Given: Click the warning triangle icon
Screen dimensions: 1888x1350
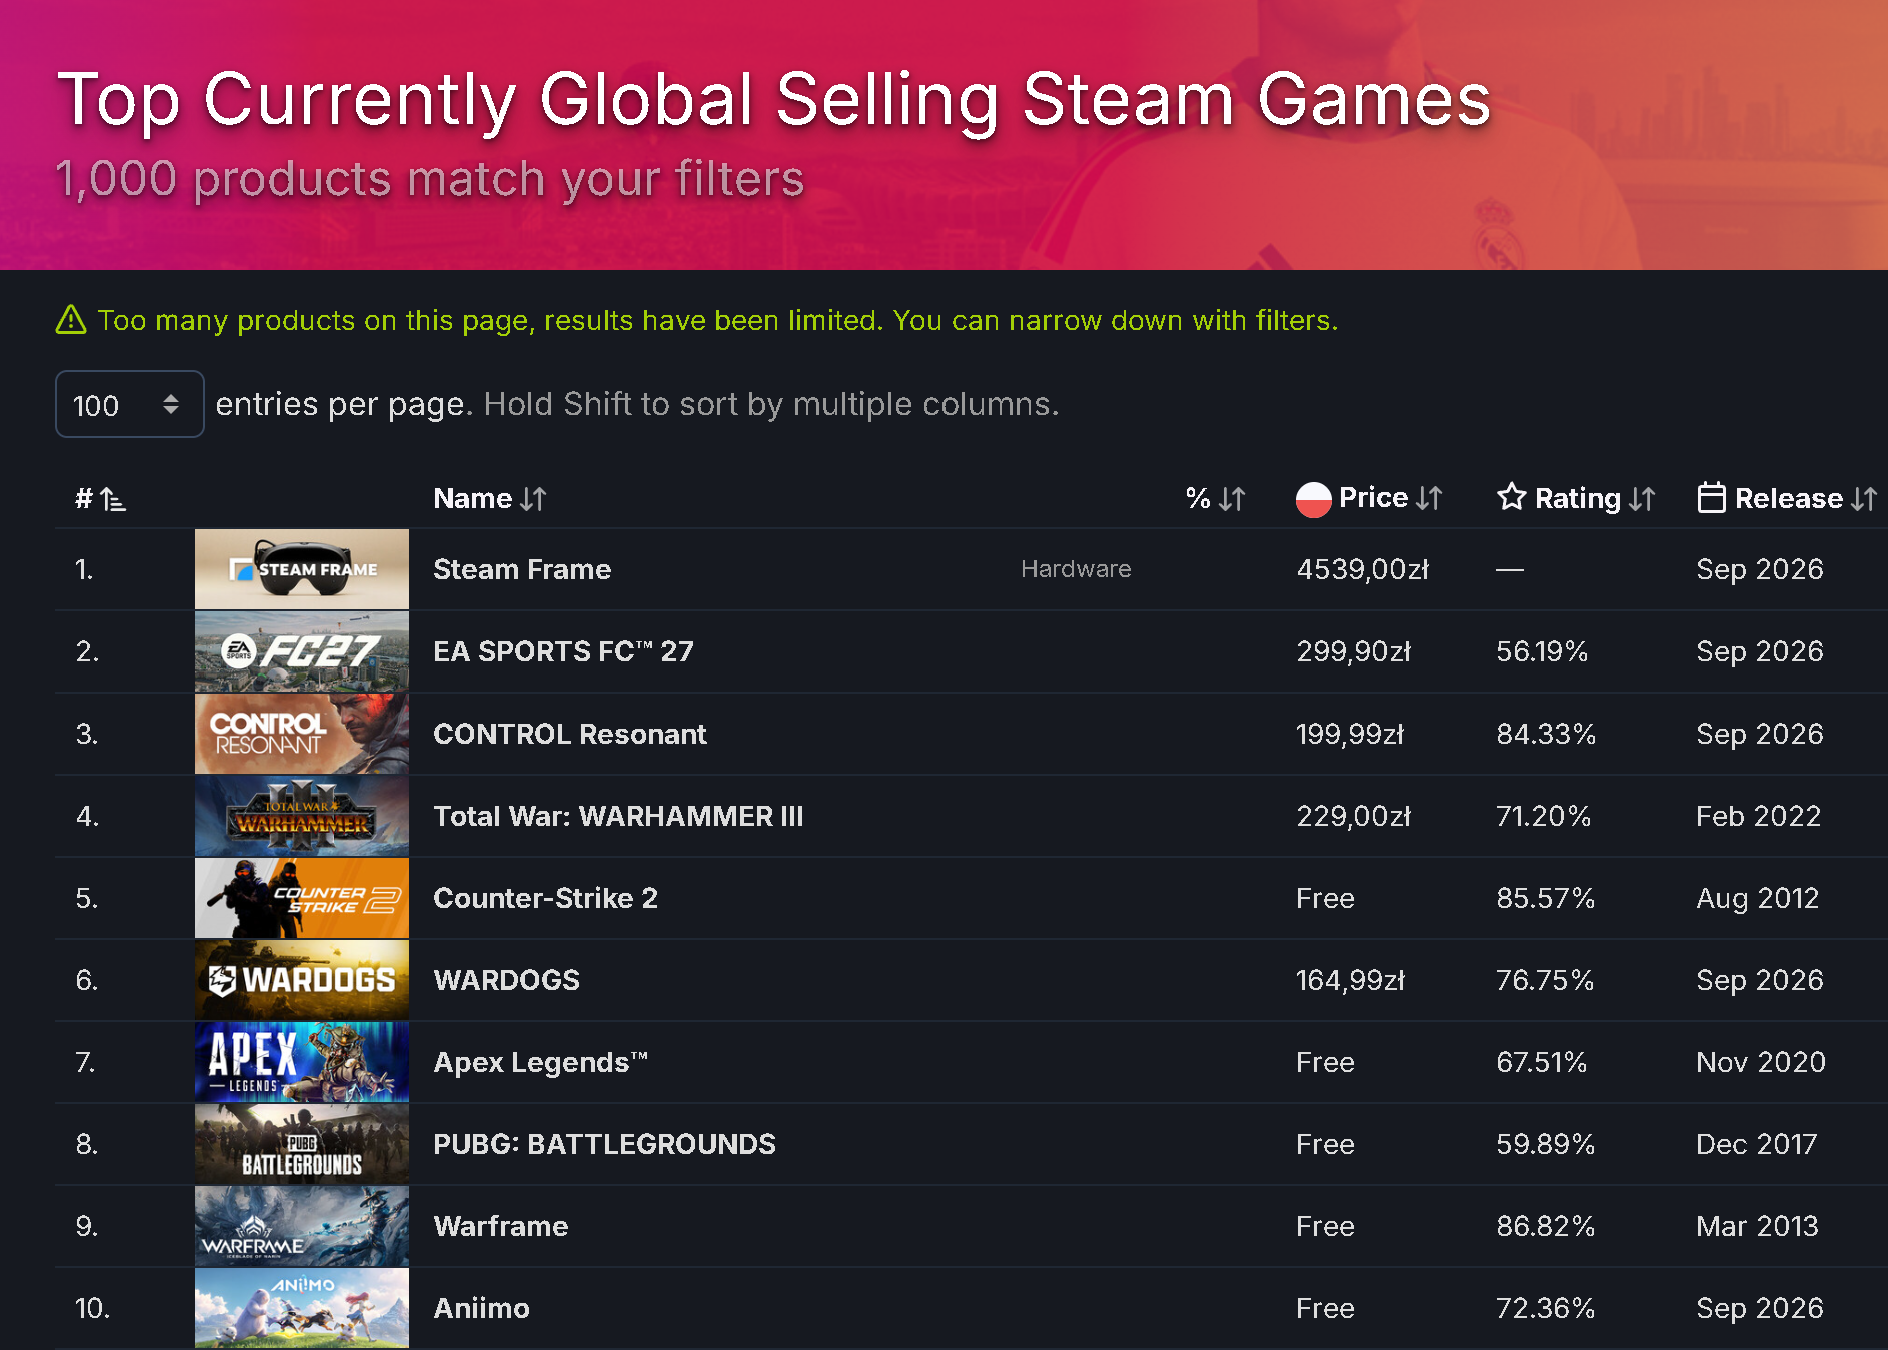Looking at the screenshot, I should point(71,320).
